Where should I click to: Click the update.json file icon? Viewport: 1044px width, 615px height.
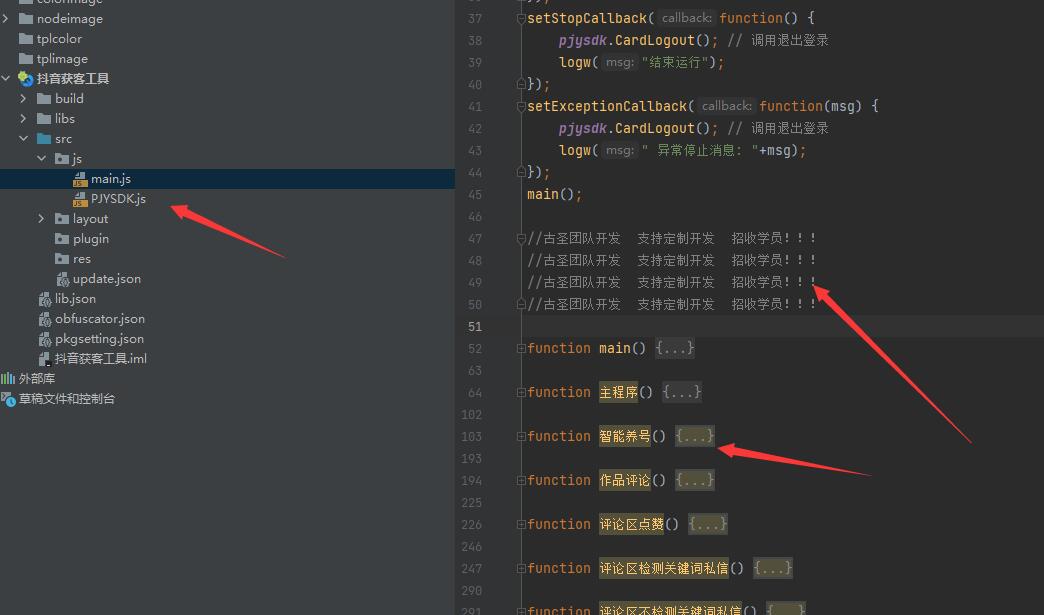63,279
